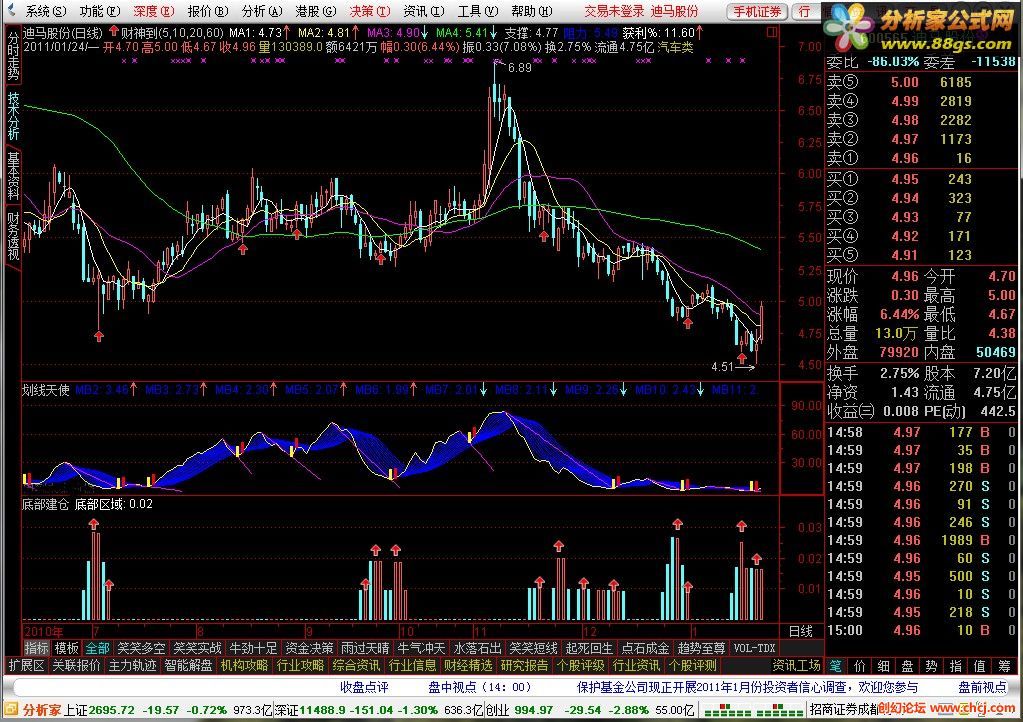Select the 价 tab in quote panel
1023x722 pixels.
(x=860, y=665)
